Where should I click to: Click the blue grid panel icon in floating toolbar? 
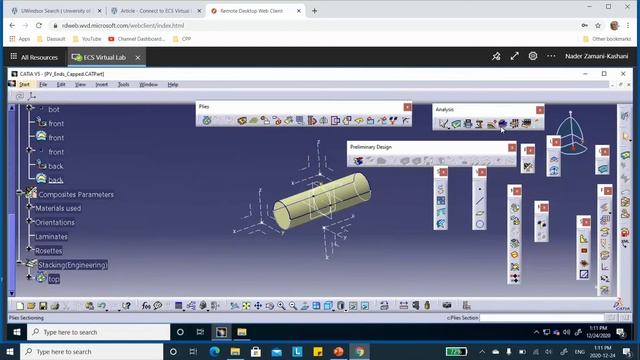tap(441, 200)
